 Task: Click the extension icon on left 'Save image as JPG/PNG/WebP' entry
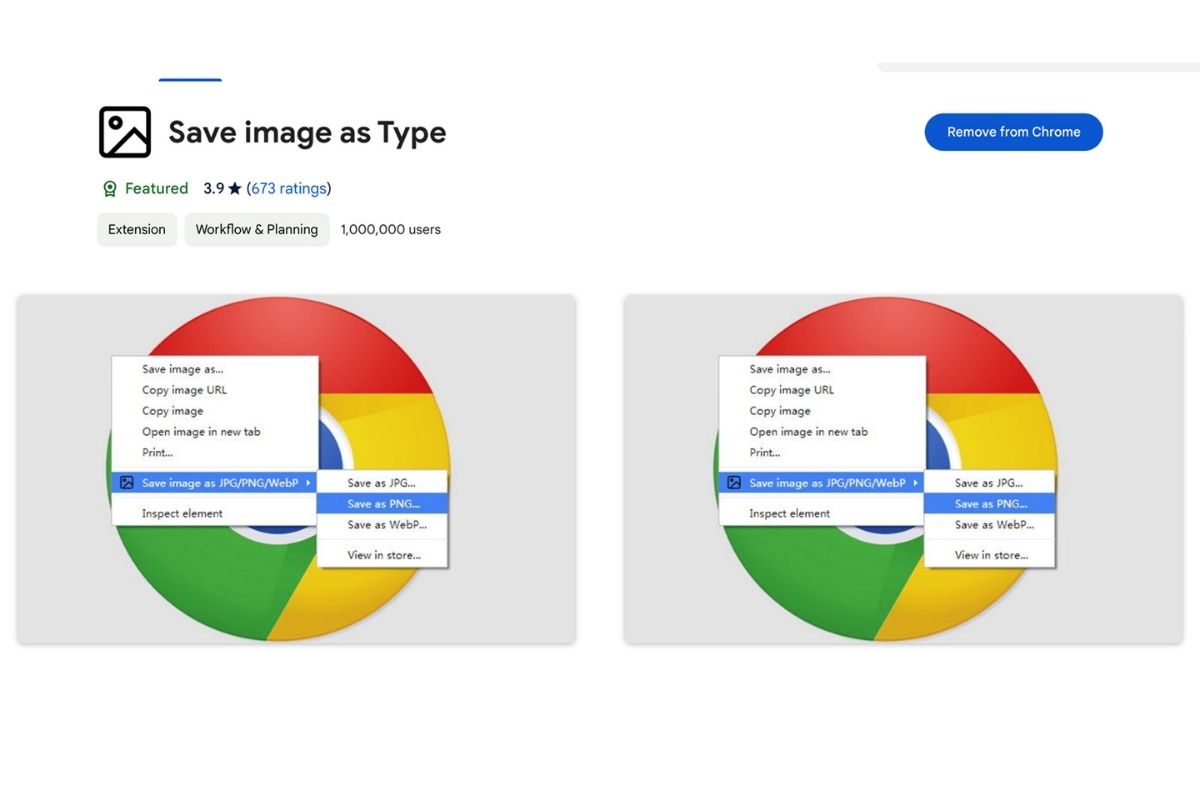127,482
